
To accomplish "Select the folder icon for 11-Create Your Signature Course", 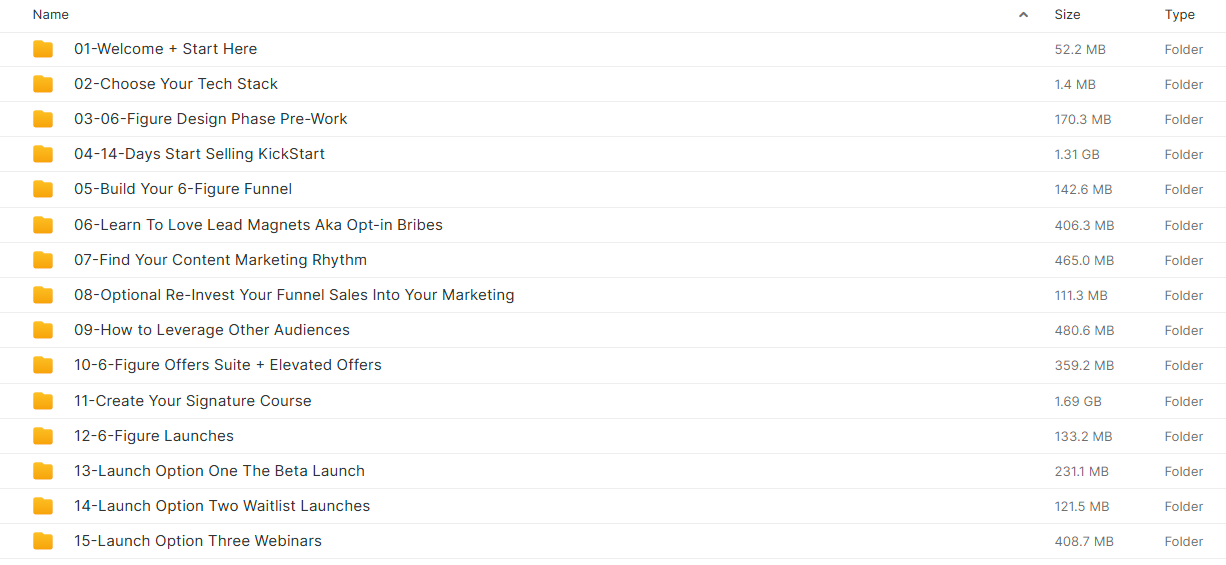I will click(x=43, y=401).
